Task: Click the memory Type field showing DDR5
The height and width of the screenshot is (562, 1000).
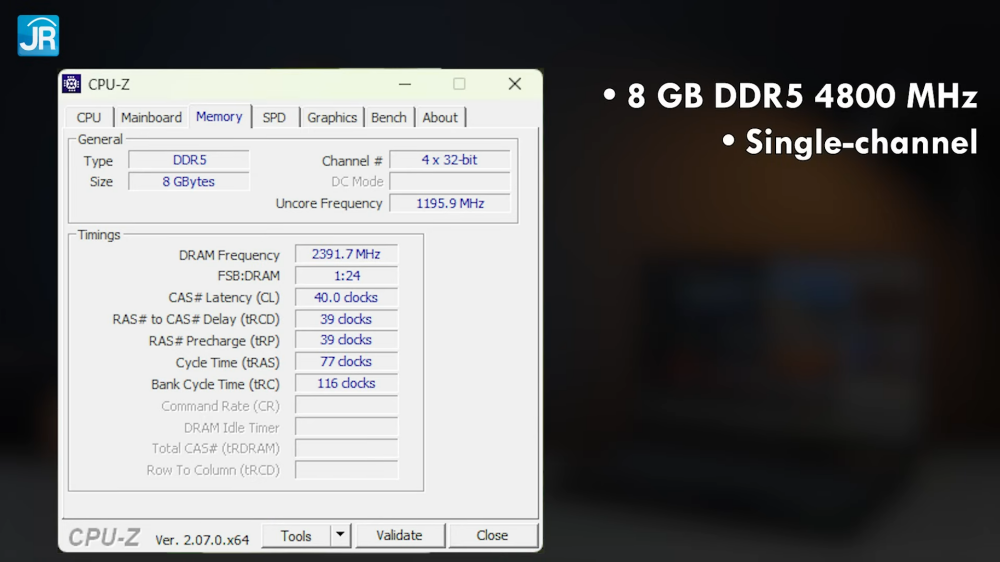Action: click(189, 160)
